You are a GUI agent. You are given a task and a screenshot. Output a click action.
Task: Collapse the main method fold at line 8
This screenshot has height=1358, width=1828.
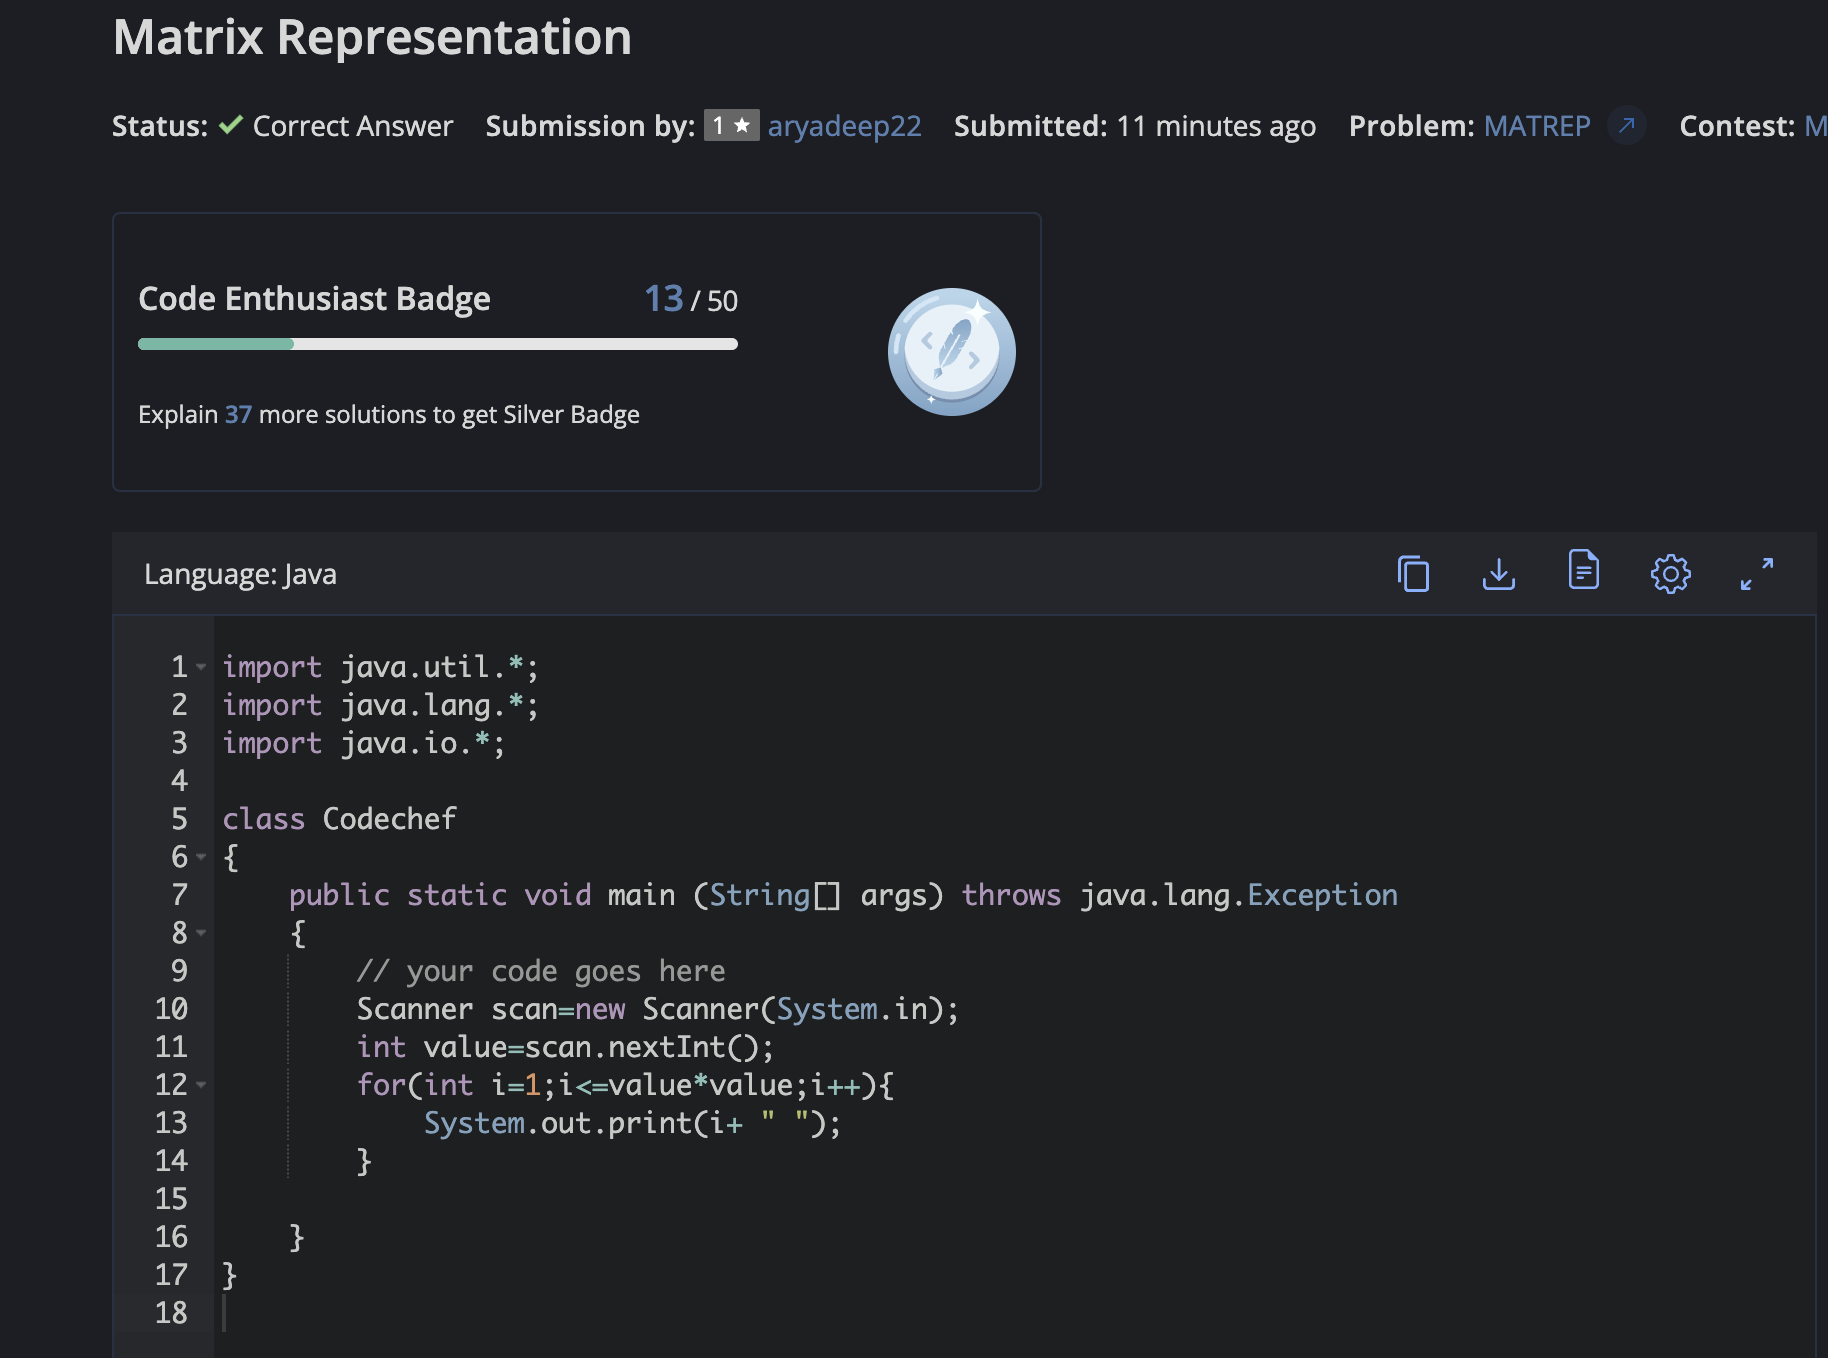point(202,933)
